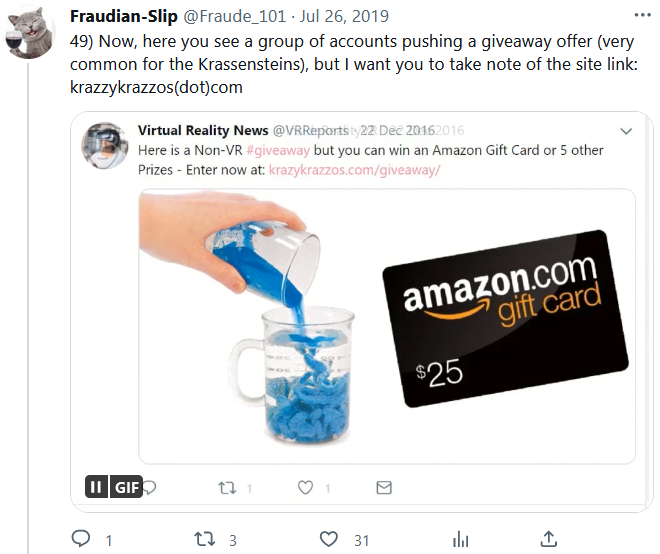
Task: View tweet analytics bar chart icon
Action: [x=460, y=539]
